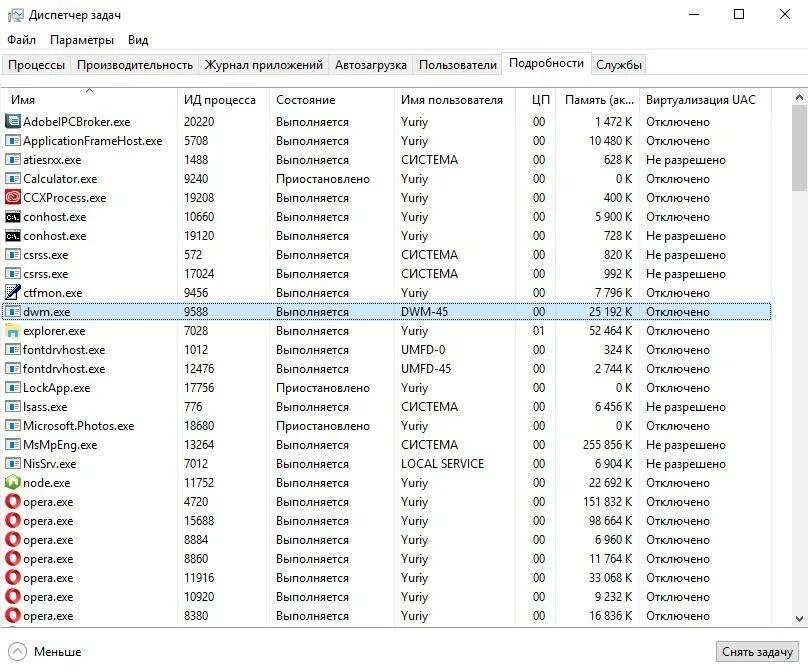Click the MsMpEng.exe process icon

(12, 444)
